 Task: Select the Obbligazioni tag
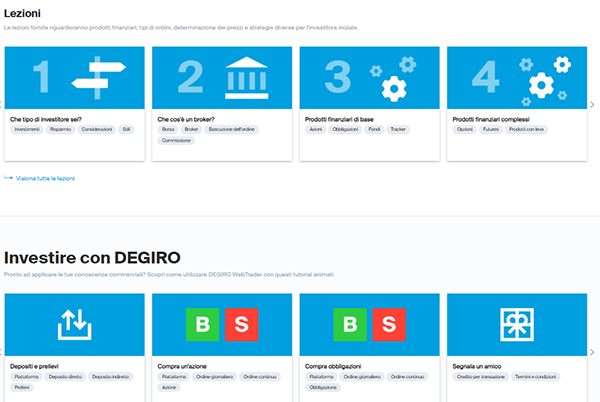pyautogui.click(x=345, y=129)
